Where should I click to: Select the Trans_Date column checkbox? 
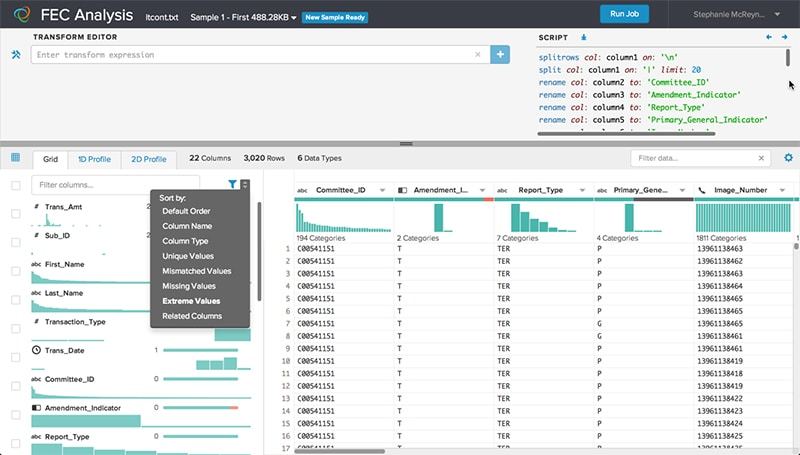(x=15, y=357)
